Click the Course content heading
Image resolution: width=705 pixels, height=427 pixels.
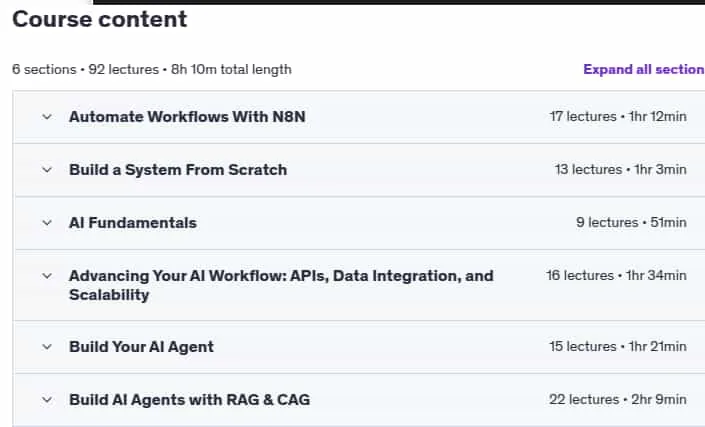pos(99,19)
